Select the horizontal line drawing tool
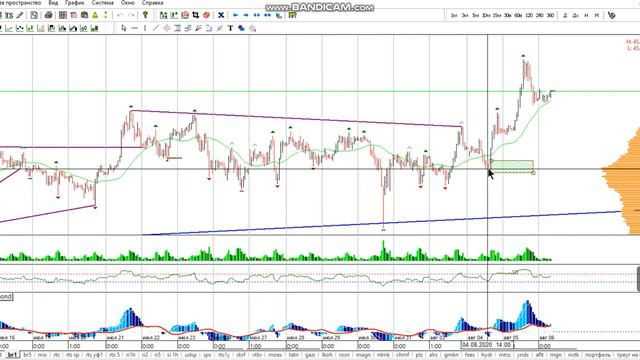 134,28
